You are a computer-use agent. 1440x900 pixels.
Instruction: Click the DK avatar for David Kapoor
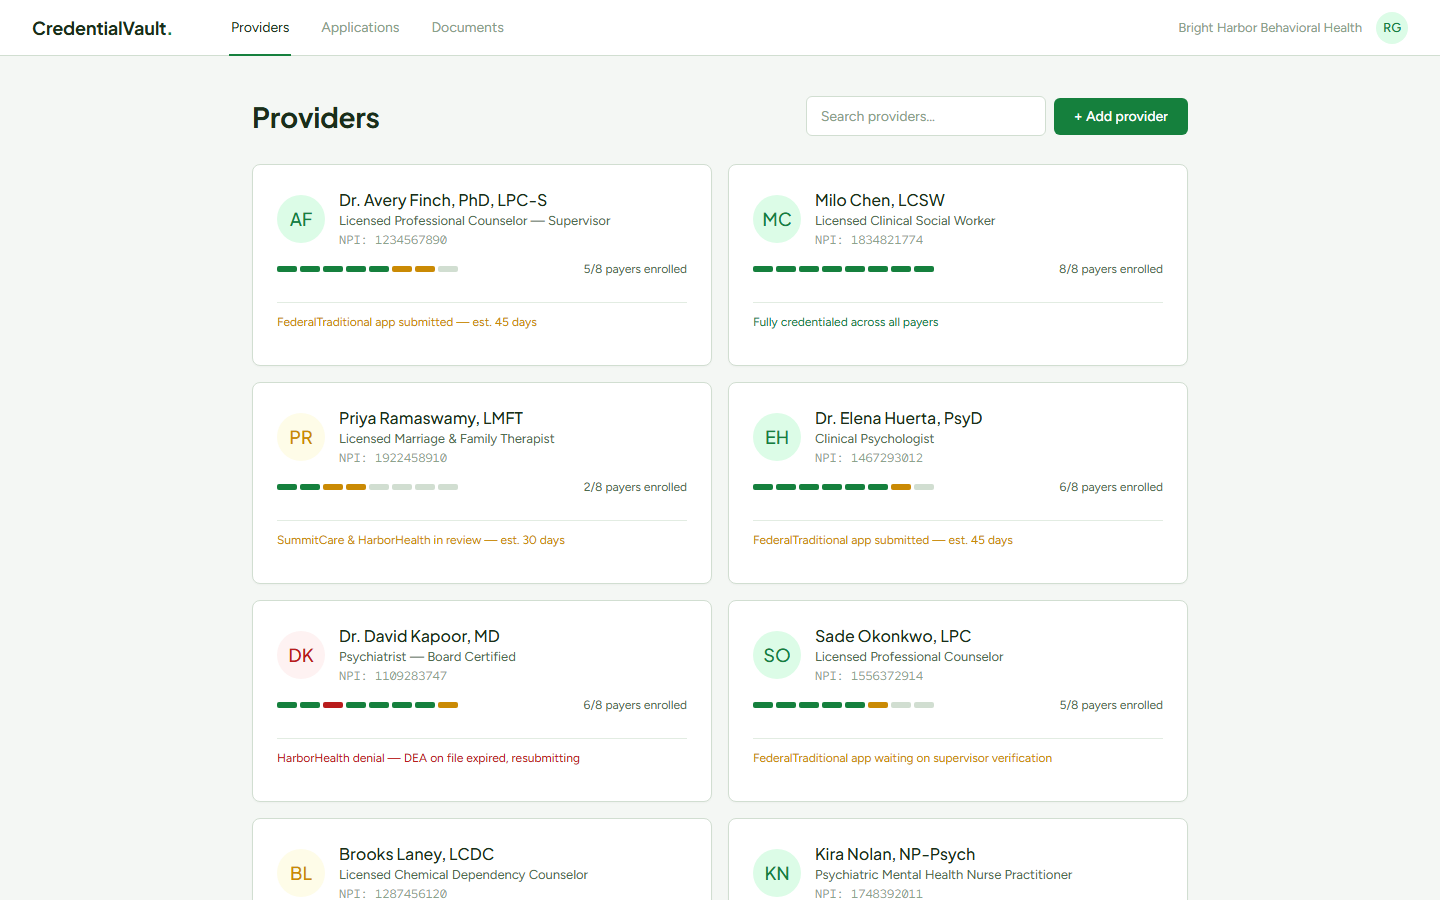point(301,655)
